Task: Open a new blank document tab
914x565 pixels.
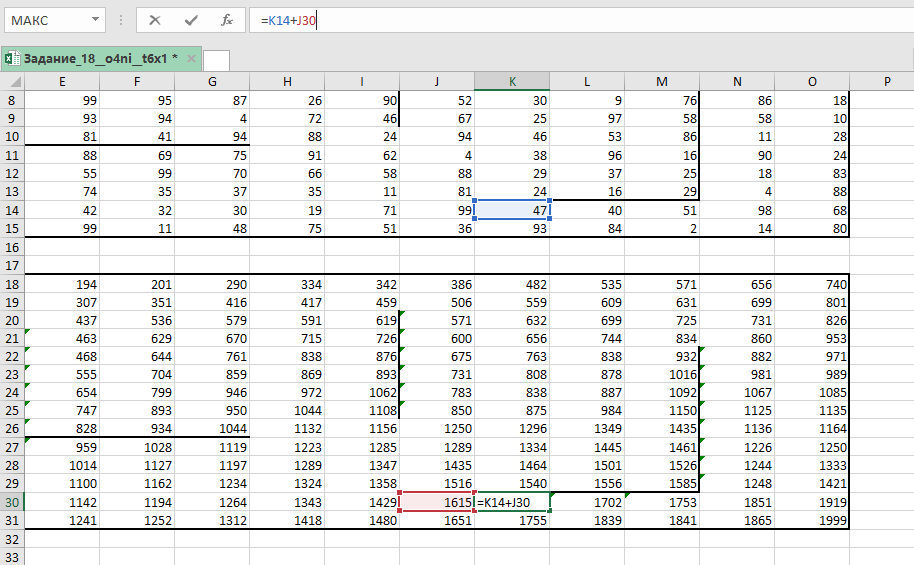Action: tap(217, 60)
